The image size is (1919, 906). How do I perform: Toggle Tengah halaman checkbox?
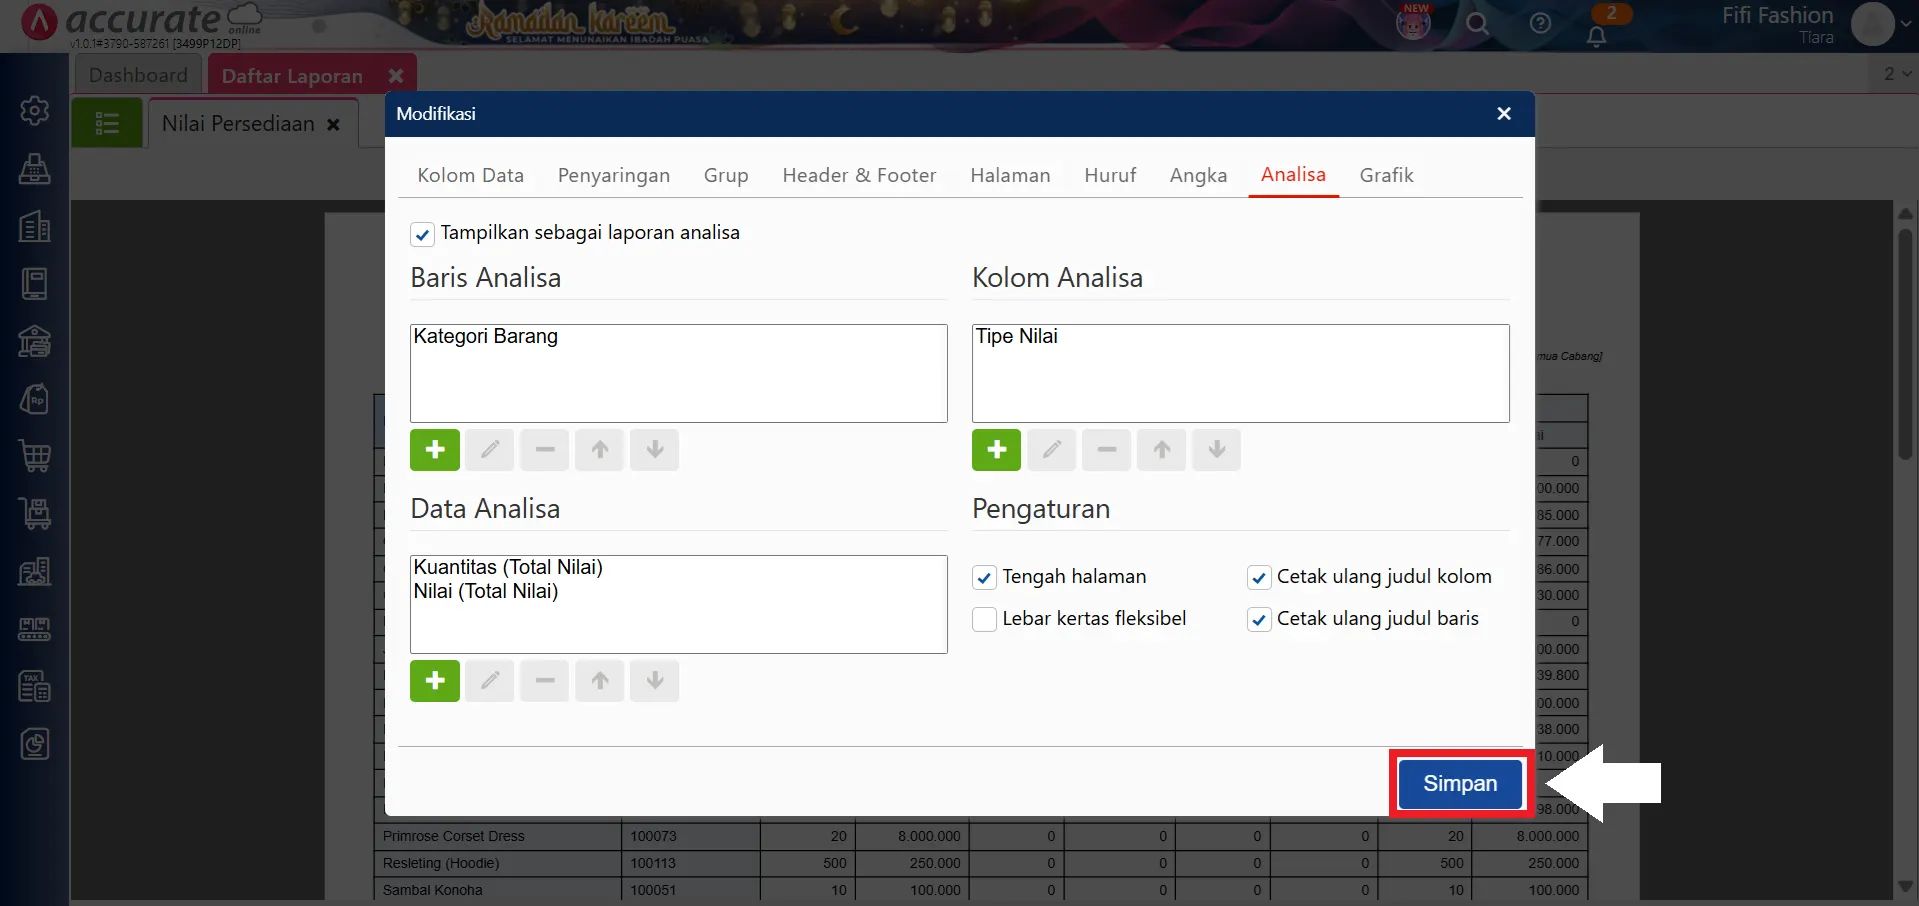pos(985,577)
